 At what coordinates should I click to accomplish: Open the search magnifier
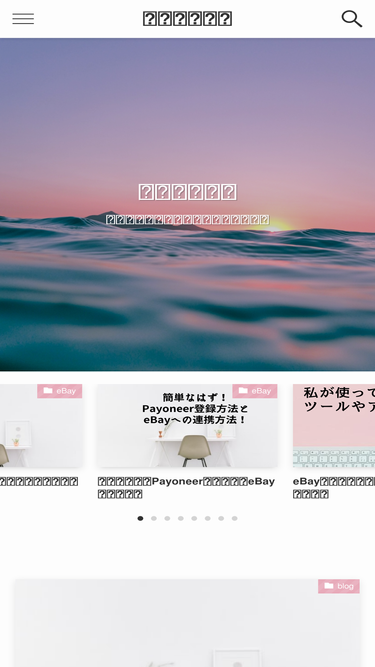click(352, 19)
